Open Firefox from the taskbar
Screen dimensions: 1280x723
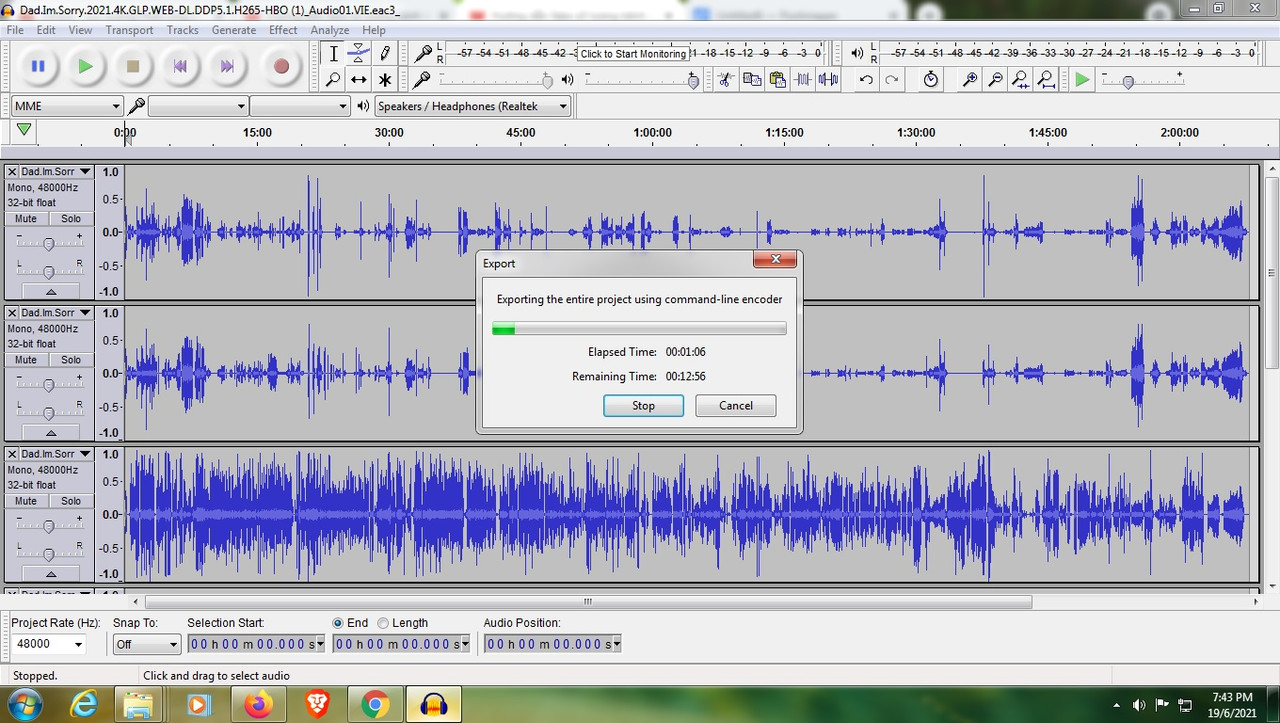[x=258, y=704]
